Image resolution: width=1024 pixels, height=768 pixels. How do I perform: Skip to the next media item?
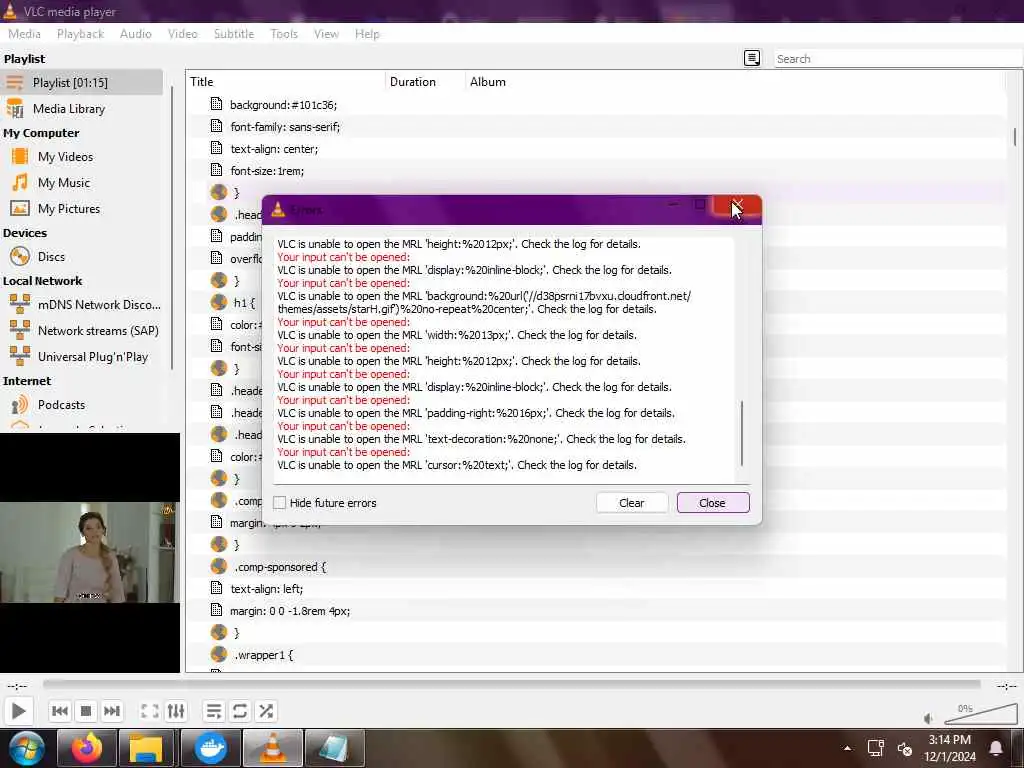(112, 711)
